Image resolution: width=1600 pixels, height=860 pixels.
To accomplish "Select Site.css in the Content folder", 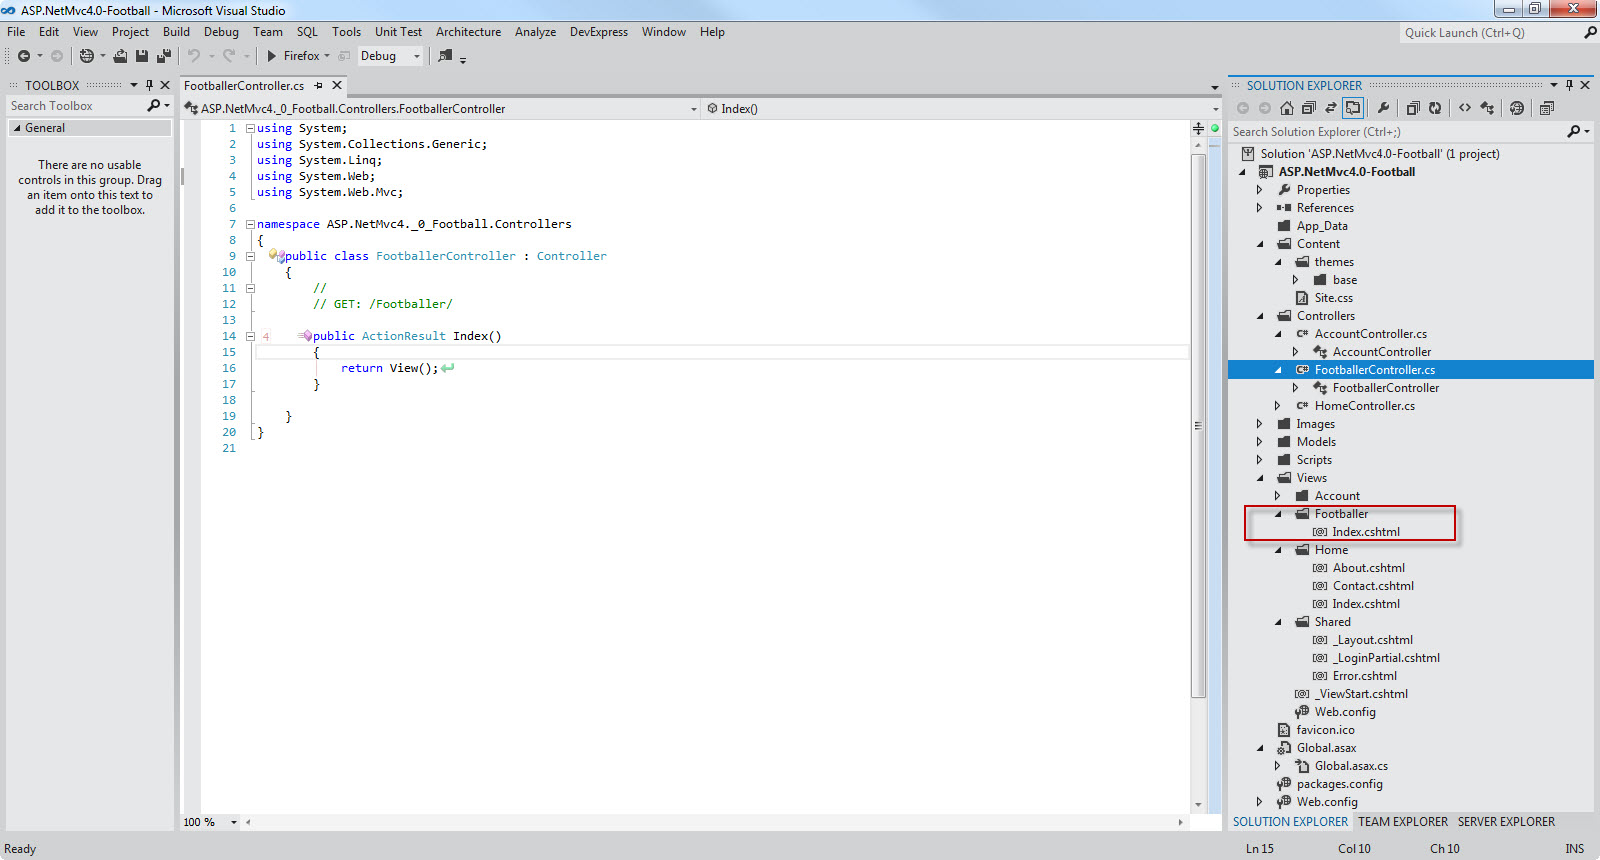I will pyautogui.click(x=1334, y=298).
